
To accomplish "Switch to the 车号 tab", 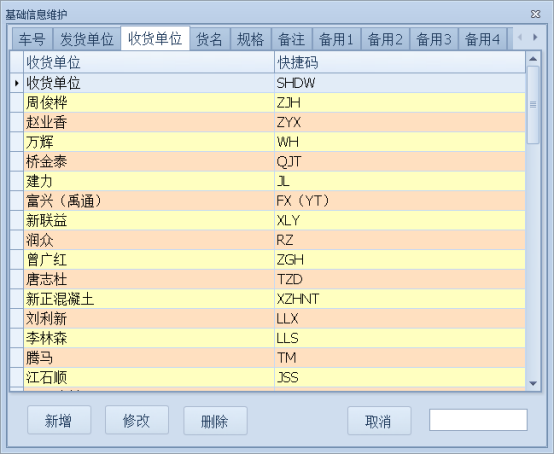I will coord(32,39).
